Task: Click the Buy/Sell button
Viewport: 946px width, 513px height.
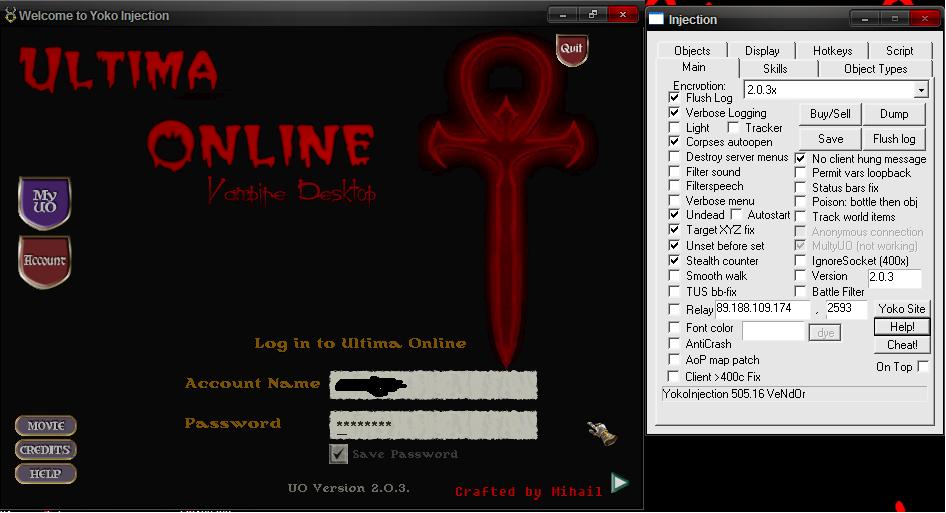Action: coord(830,114)
